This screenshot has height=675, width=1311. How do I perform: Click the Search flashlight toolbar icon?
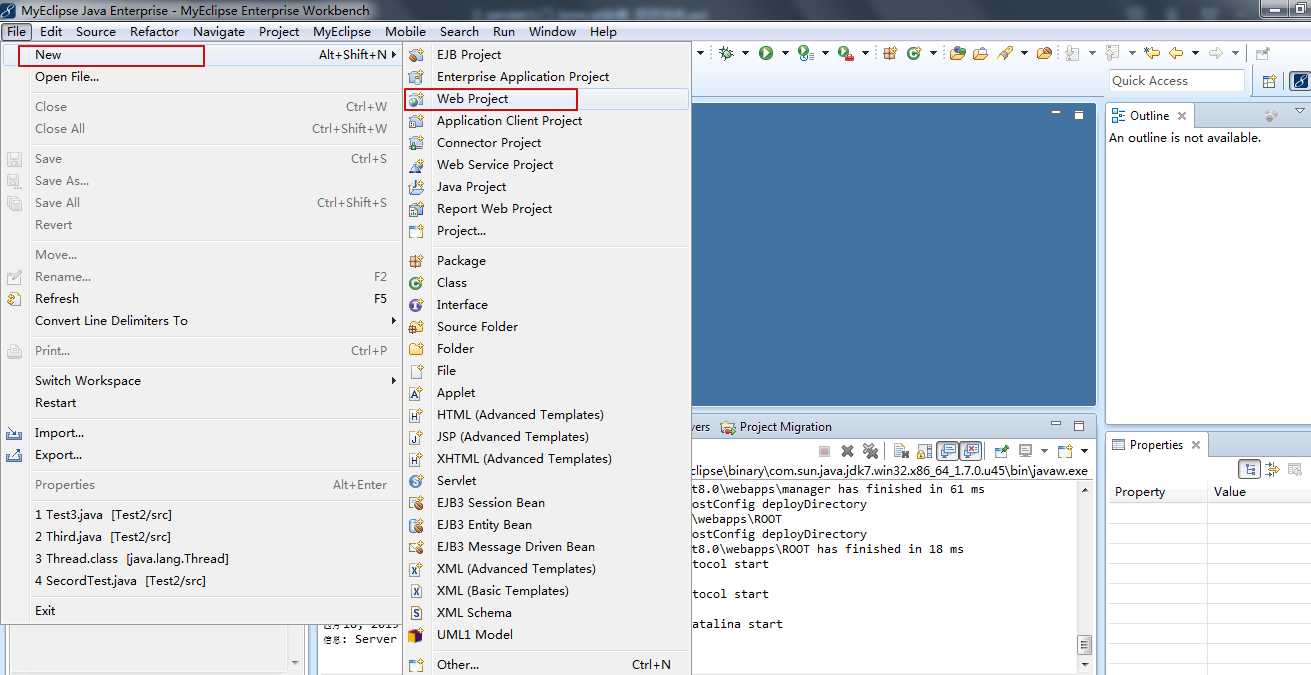tap(1004, 53)
